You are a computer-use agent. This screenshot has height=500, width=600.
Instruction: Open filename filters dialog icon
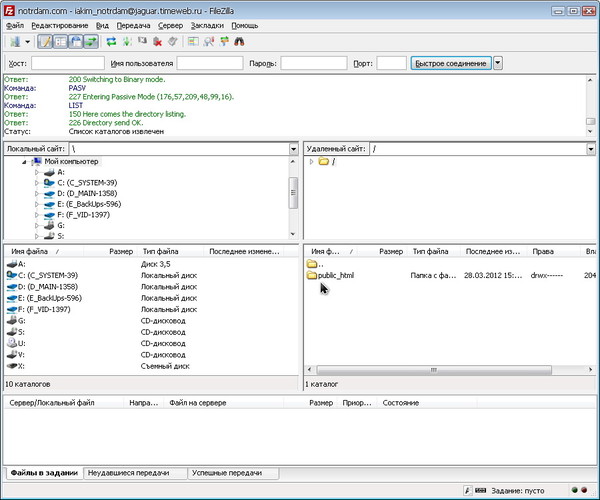193,42
